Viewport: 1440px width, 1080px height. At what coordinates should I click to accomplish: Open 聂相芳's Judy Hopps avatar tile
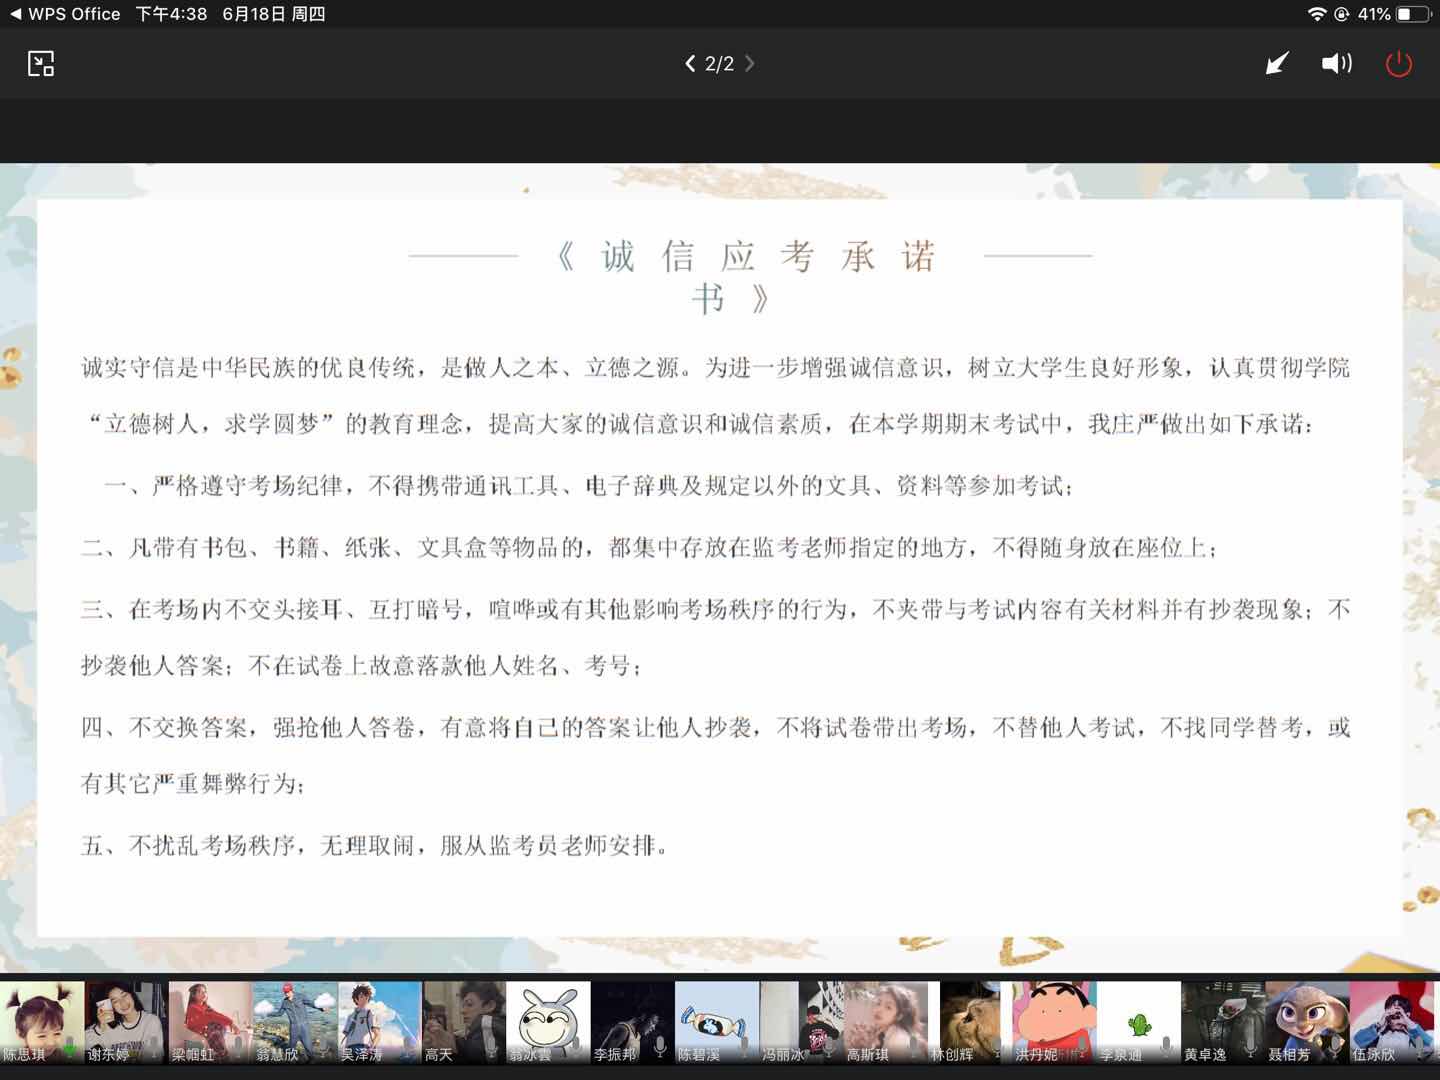[1307, 1015]
